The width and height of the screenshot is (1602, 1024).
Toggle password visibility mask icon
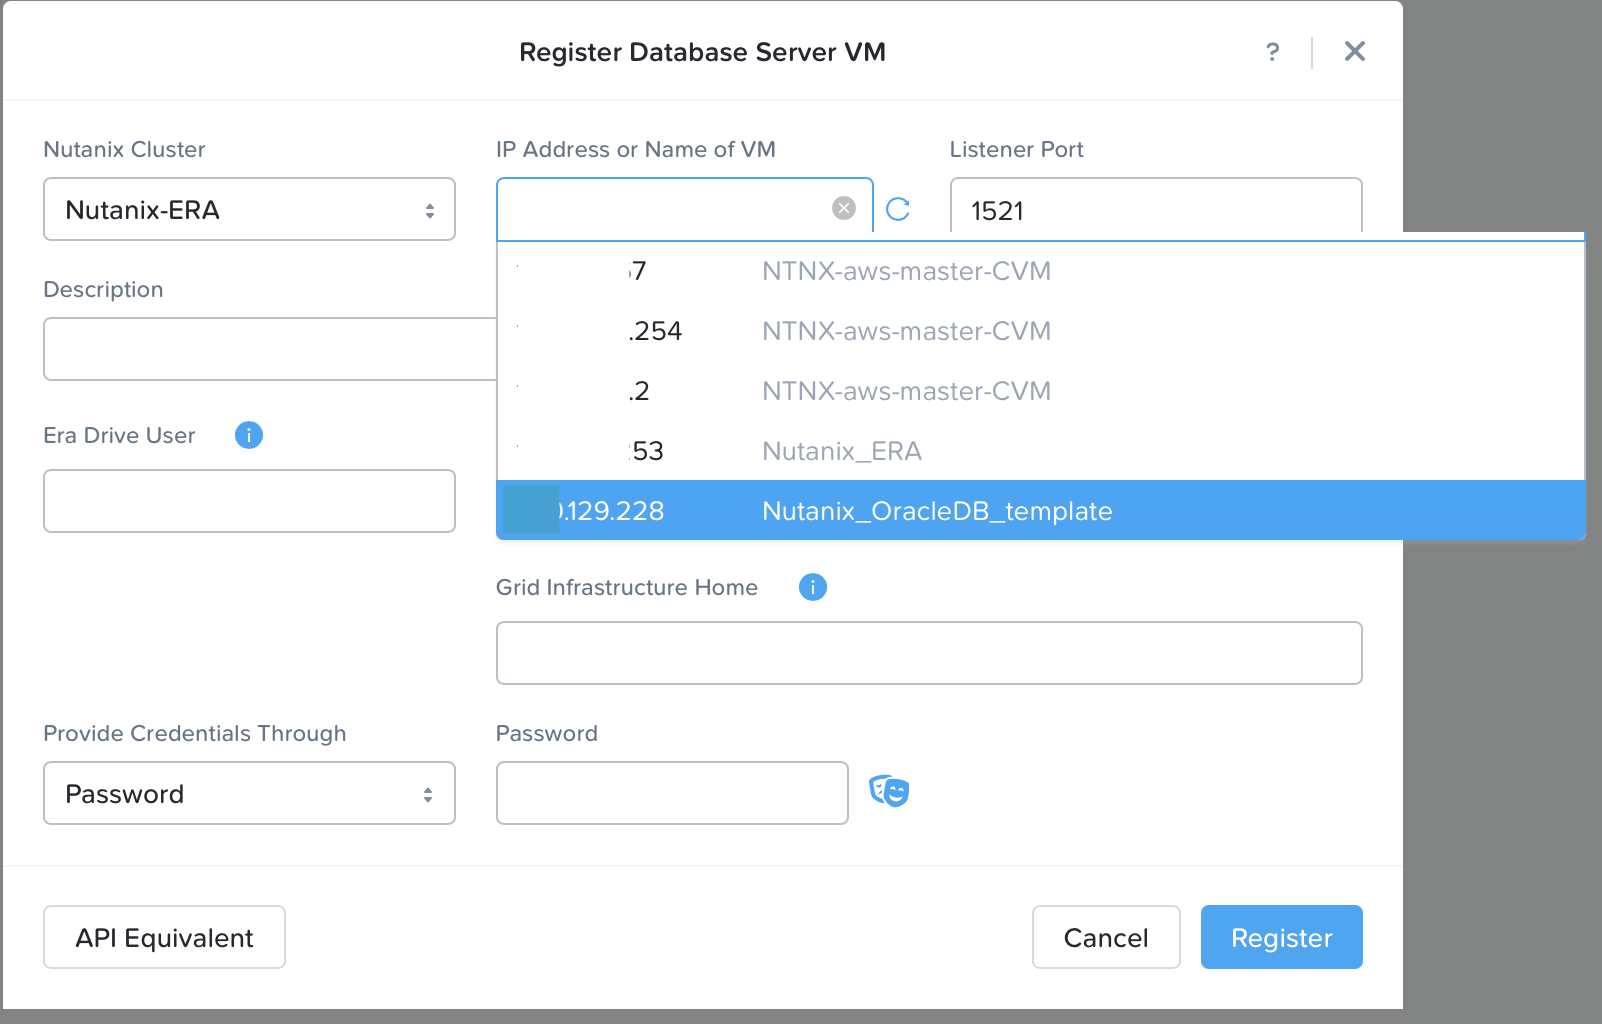point(889,792)
